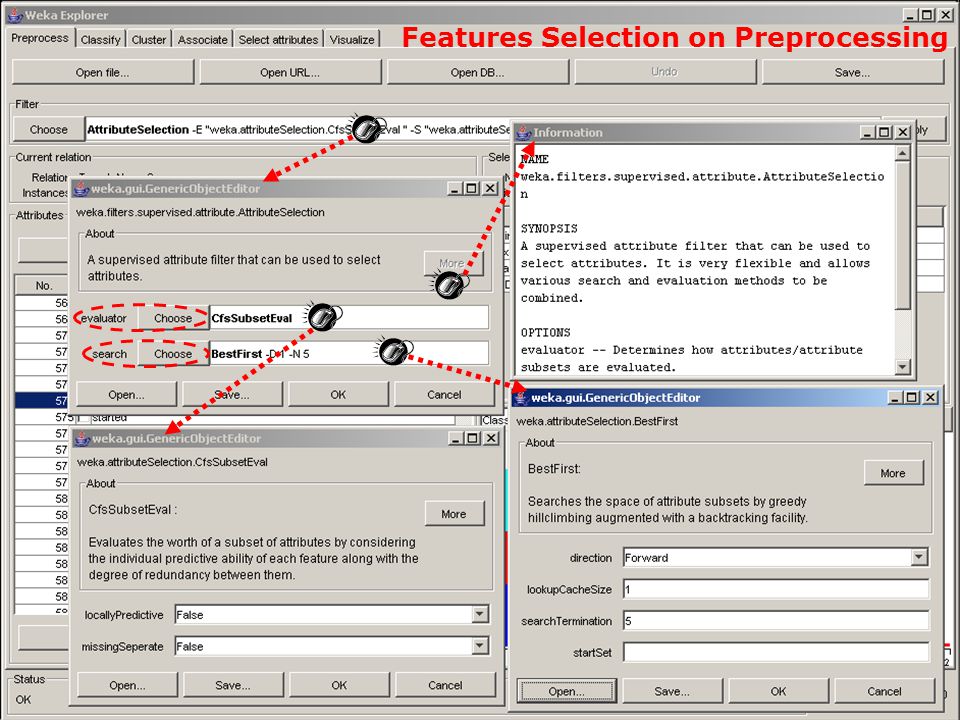This screenshot has width=960, height=720.
Task: Click the Save... button in Weka Explorer toolbar
Action: [852, 72]
